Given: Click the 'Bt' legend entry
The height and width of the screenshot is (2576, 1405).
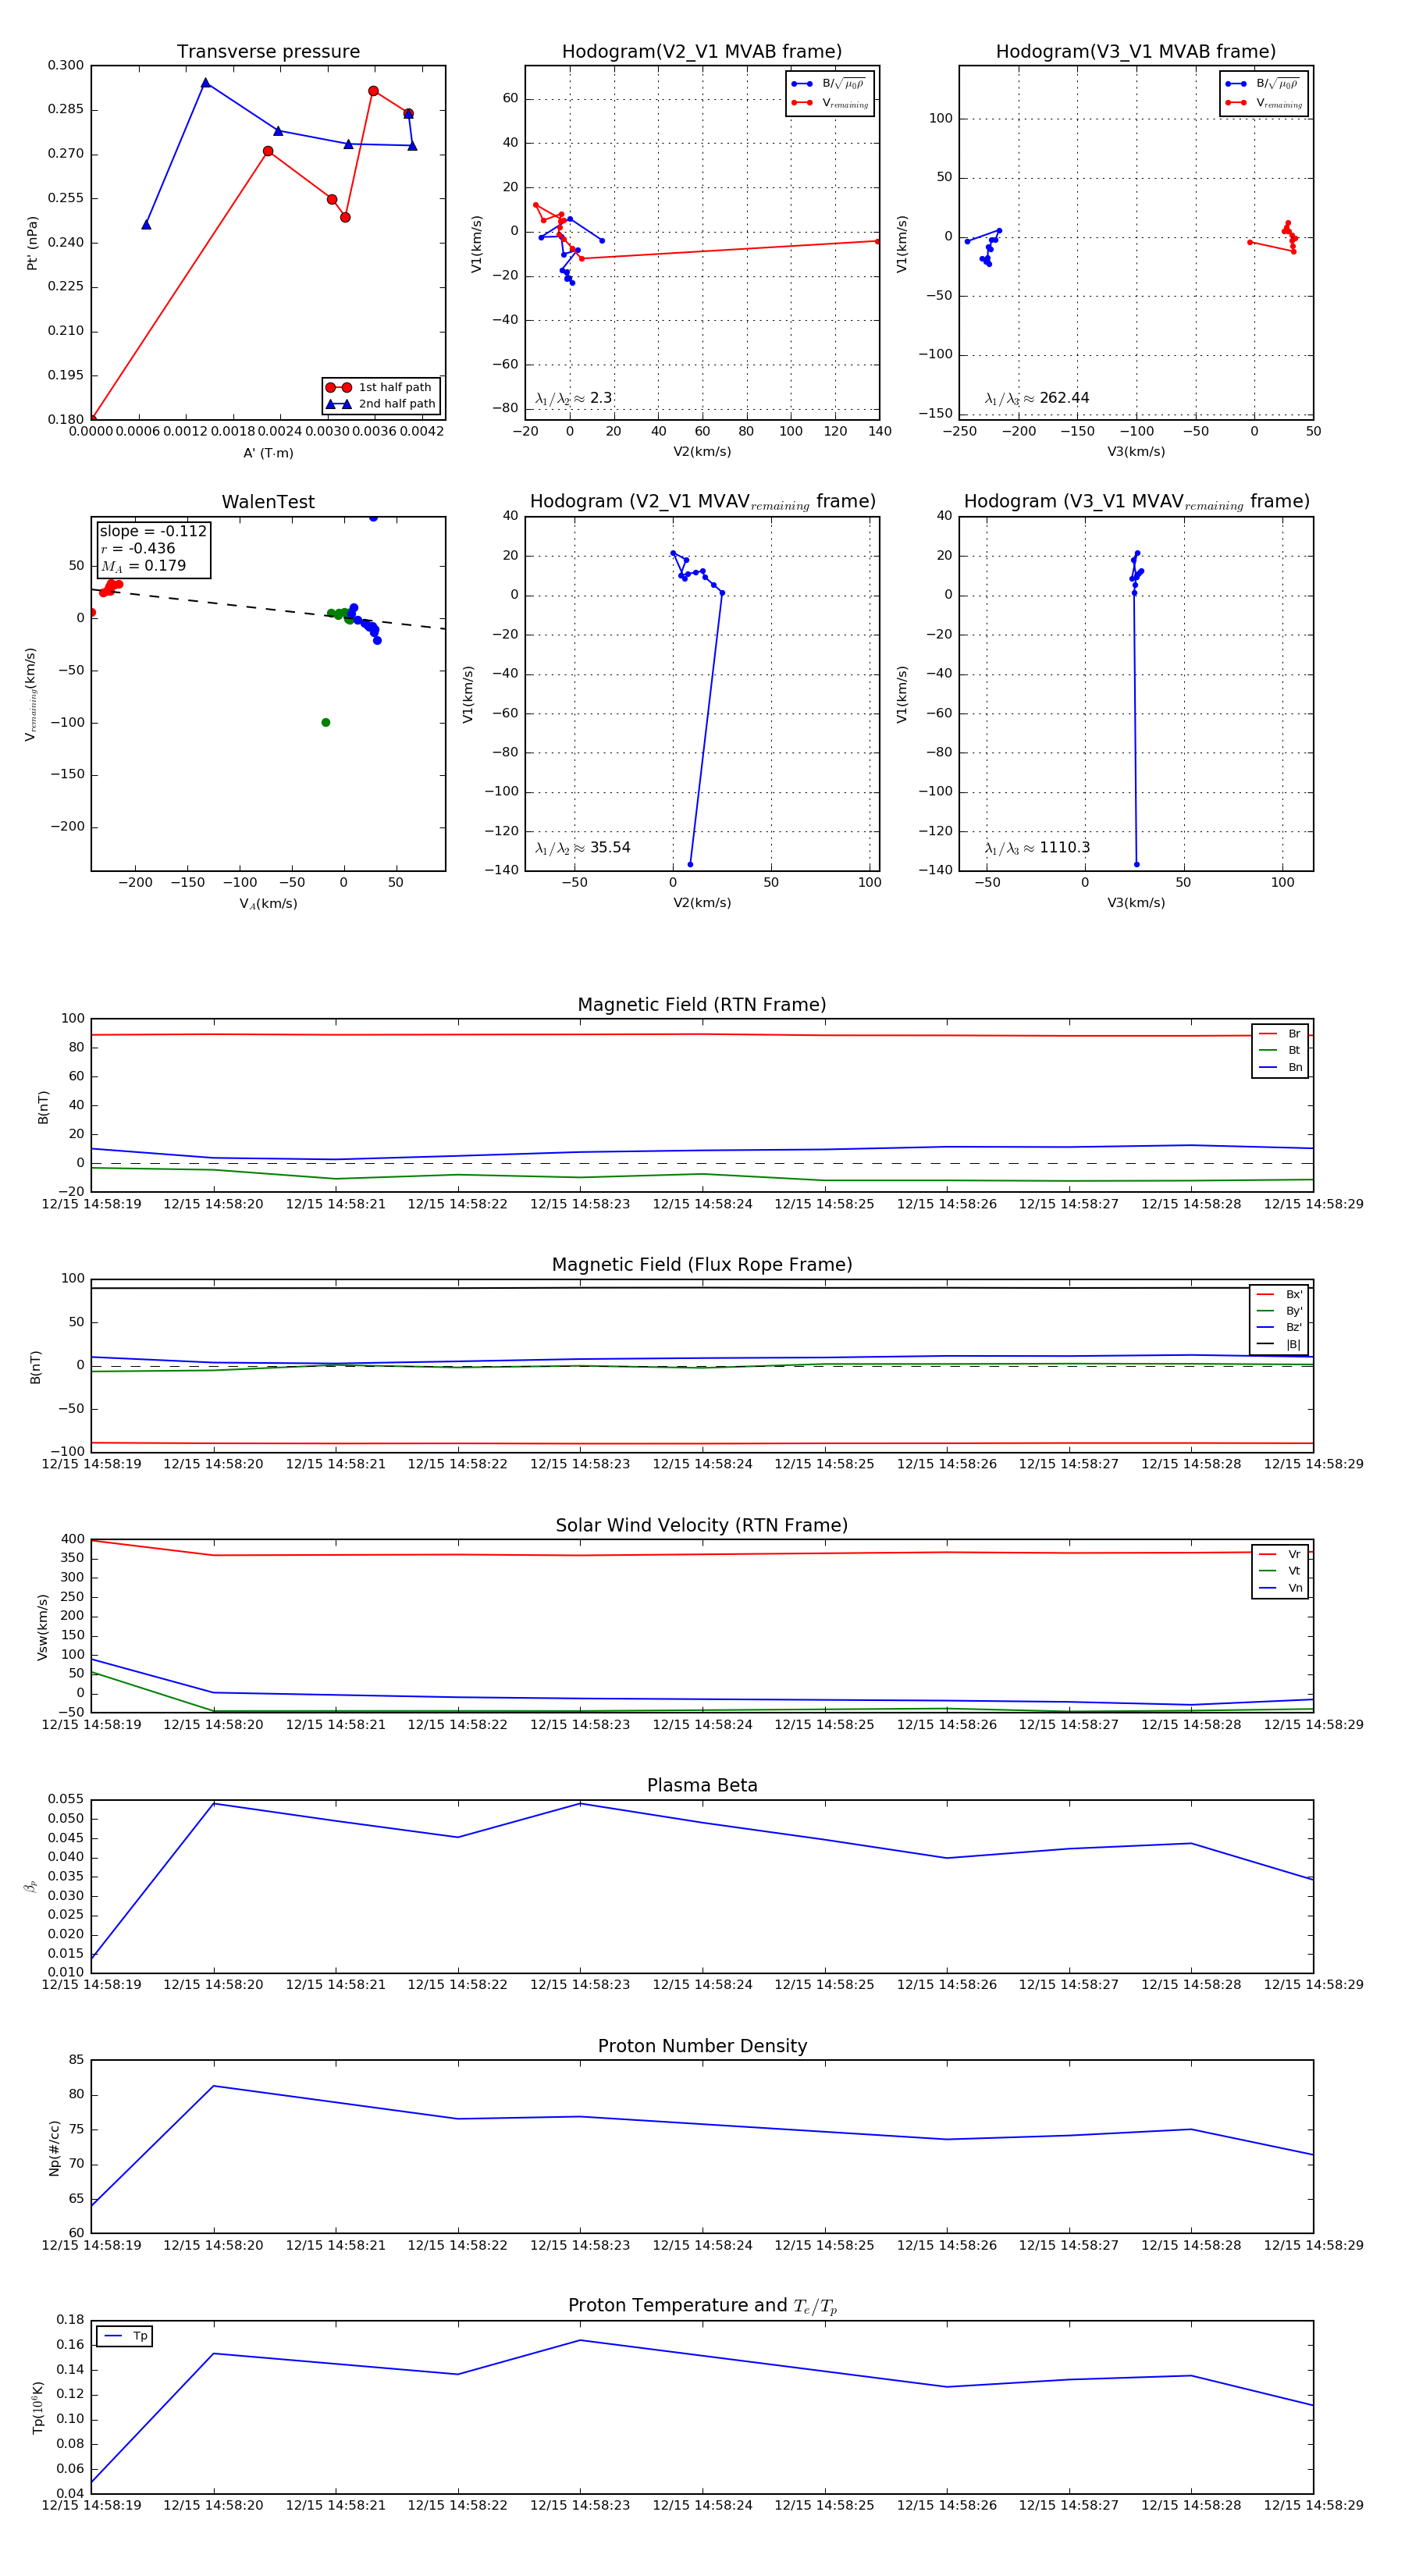Looking at the screenshot, I should pyautogui.click(x=1280, y=1050).
